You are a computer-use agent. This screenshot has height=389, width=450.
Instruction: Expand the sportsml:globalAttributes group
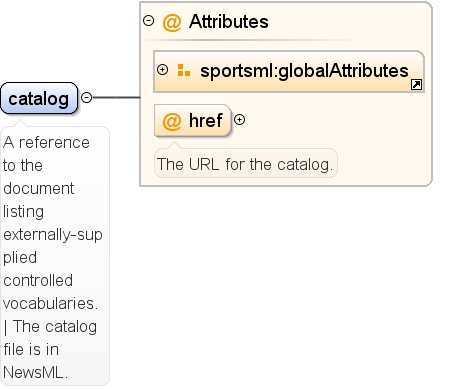[x=162, y=70]
